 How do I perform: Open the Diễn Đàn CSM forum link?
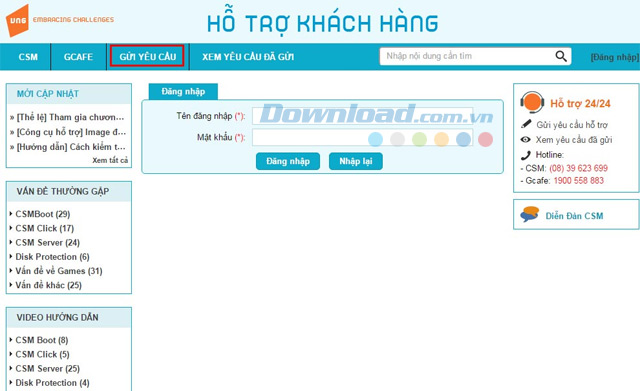click(x=574, y=216)
